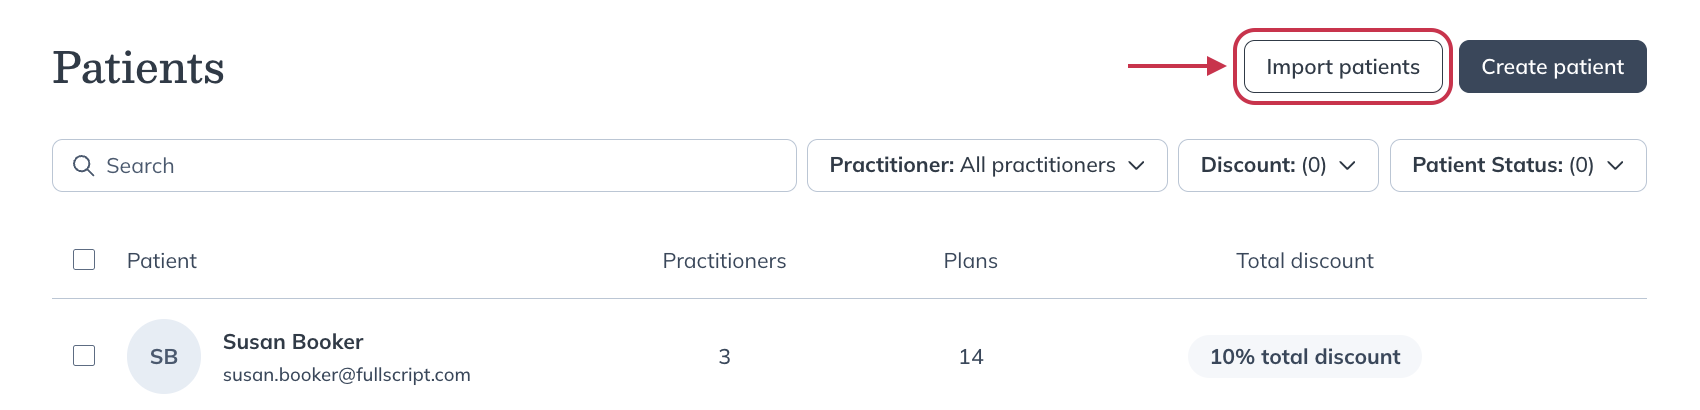Expand the Practitioner: All practitioners dropdown
Image resolution: width=1700 pixels, height=410 pixels.
tap(987, 166)
